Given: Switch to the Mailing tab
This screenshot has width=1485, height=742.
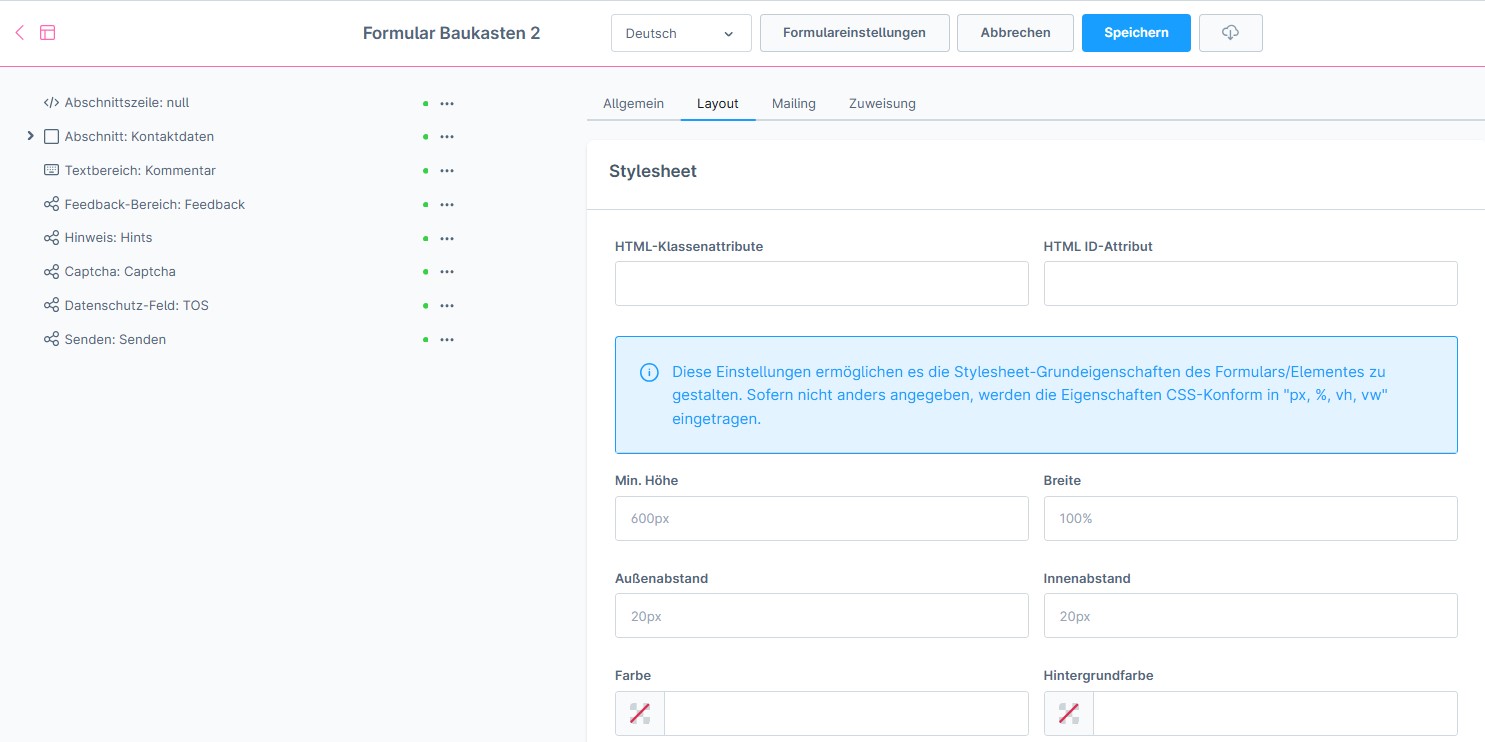Looking at the screenshot, I should pos(793,104).
